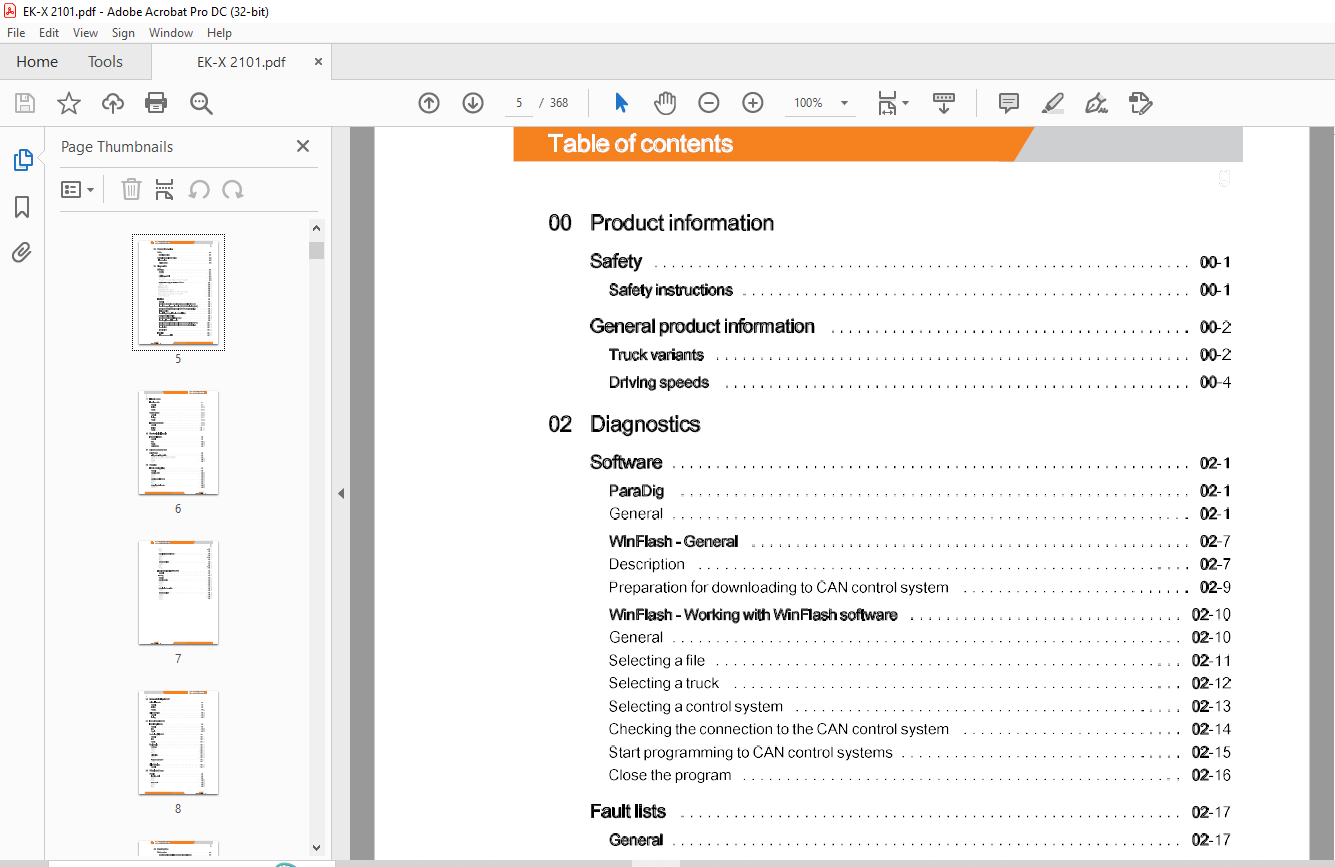Select the page 7 thumbnail
The height and width of the screenshot is (867, 1335).
tap(178, 593)
